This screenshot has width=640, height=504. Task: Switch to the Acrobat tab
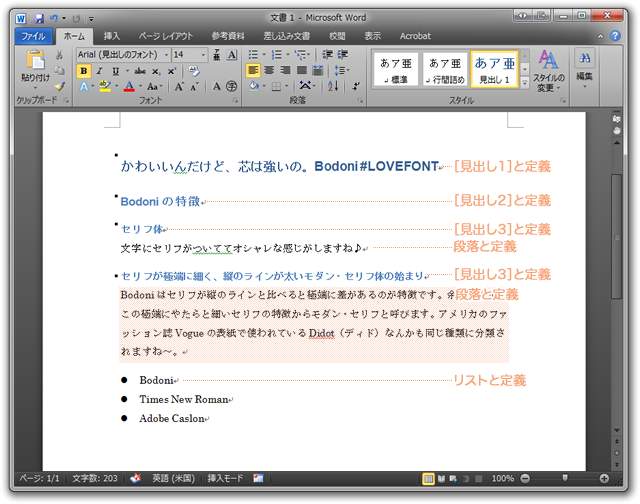click(415, 36)
